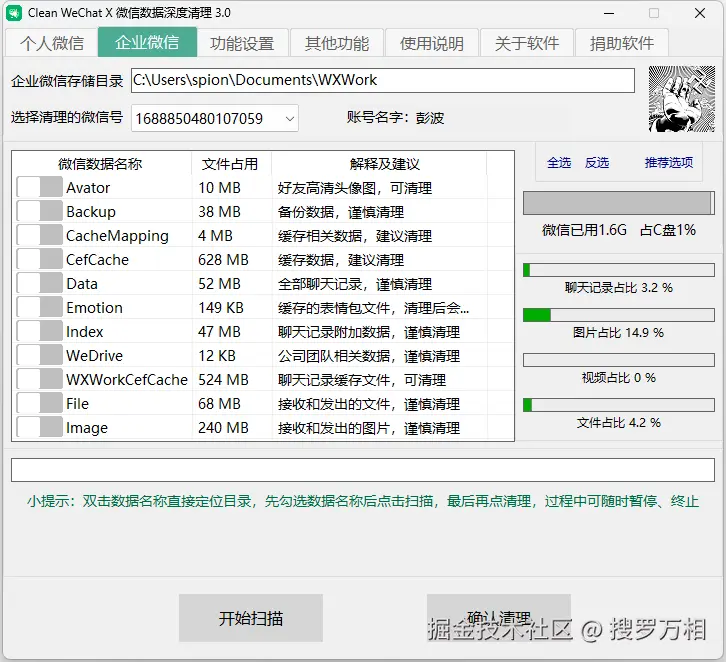Click the 524 MB size cell
The width and height of the screenshot is (726, 662).
(x=223, y=380)
